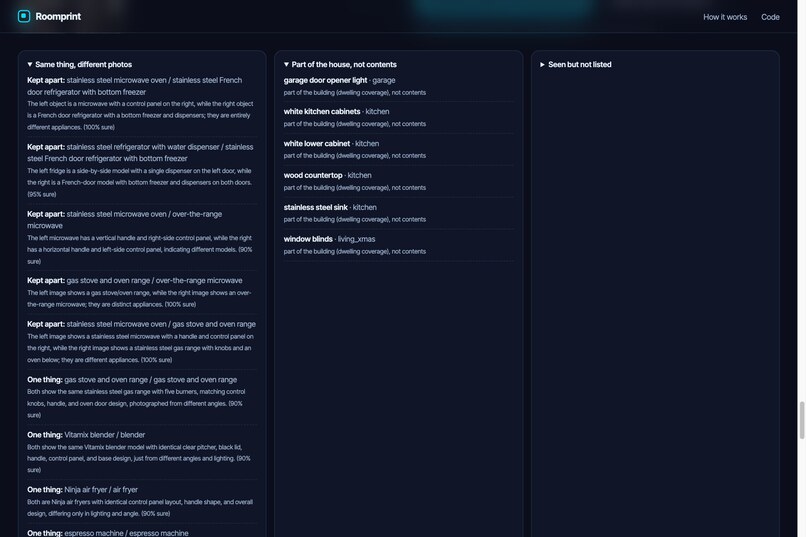The width and height of the screenshot is (806, 537).
Task: Select Kept apart gas stove / over-the-range microwave
Action: click(142, 292)
